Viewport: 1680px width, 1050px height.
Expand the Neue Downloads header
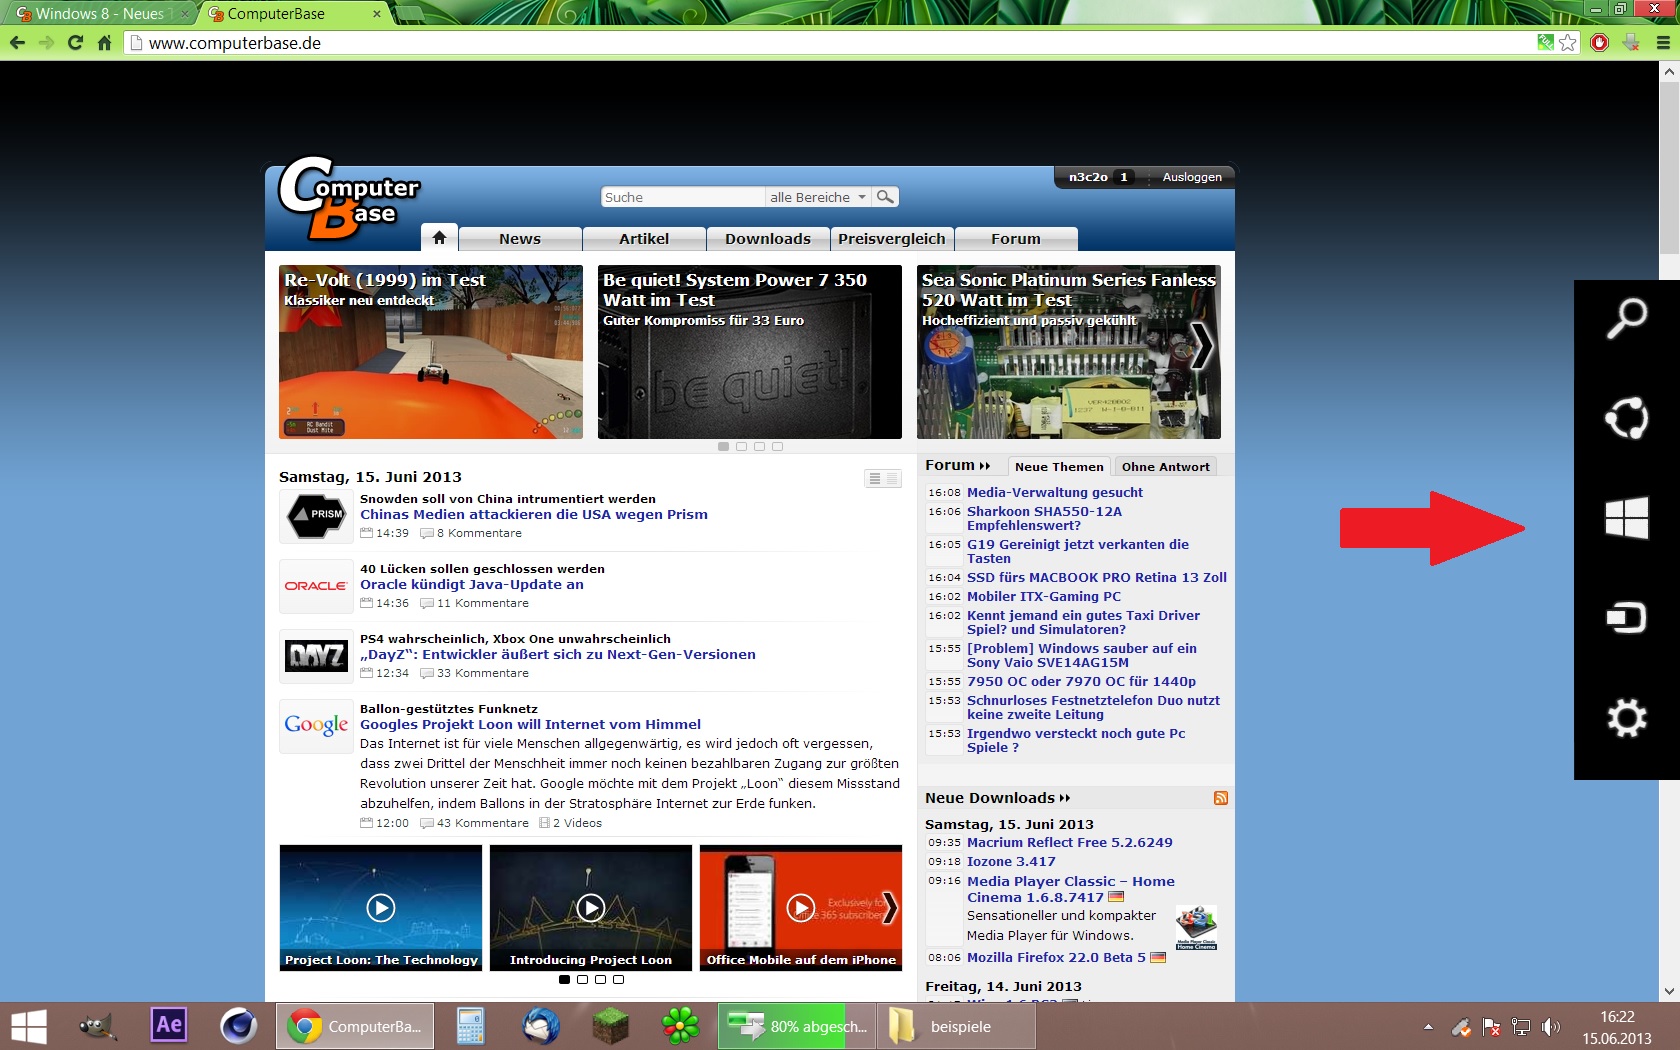997,798
